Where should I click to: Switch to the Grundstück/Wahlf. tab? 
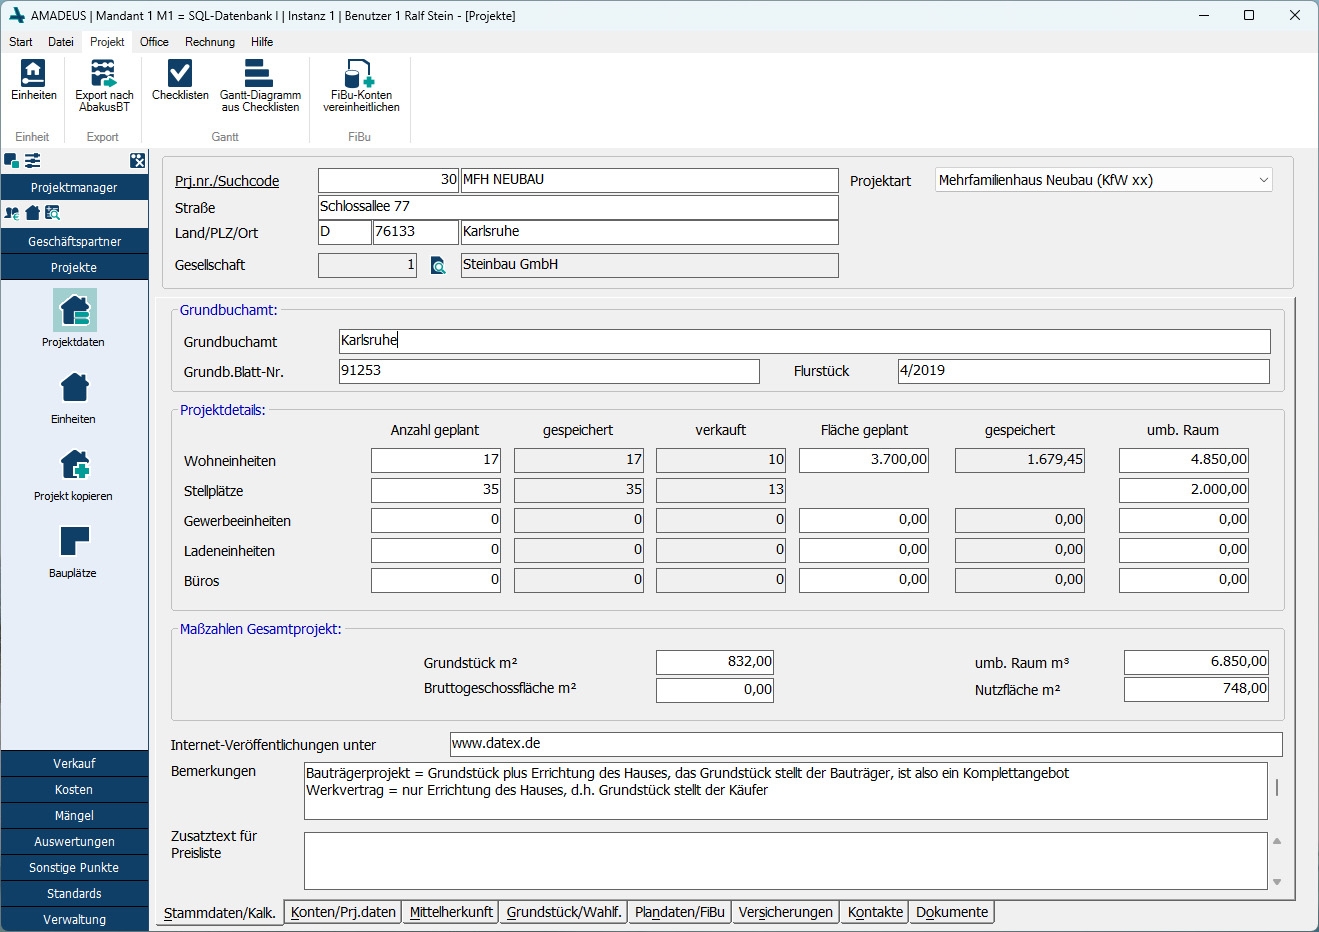564,912
